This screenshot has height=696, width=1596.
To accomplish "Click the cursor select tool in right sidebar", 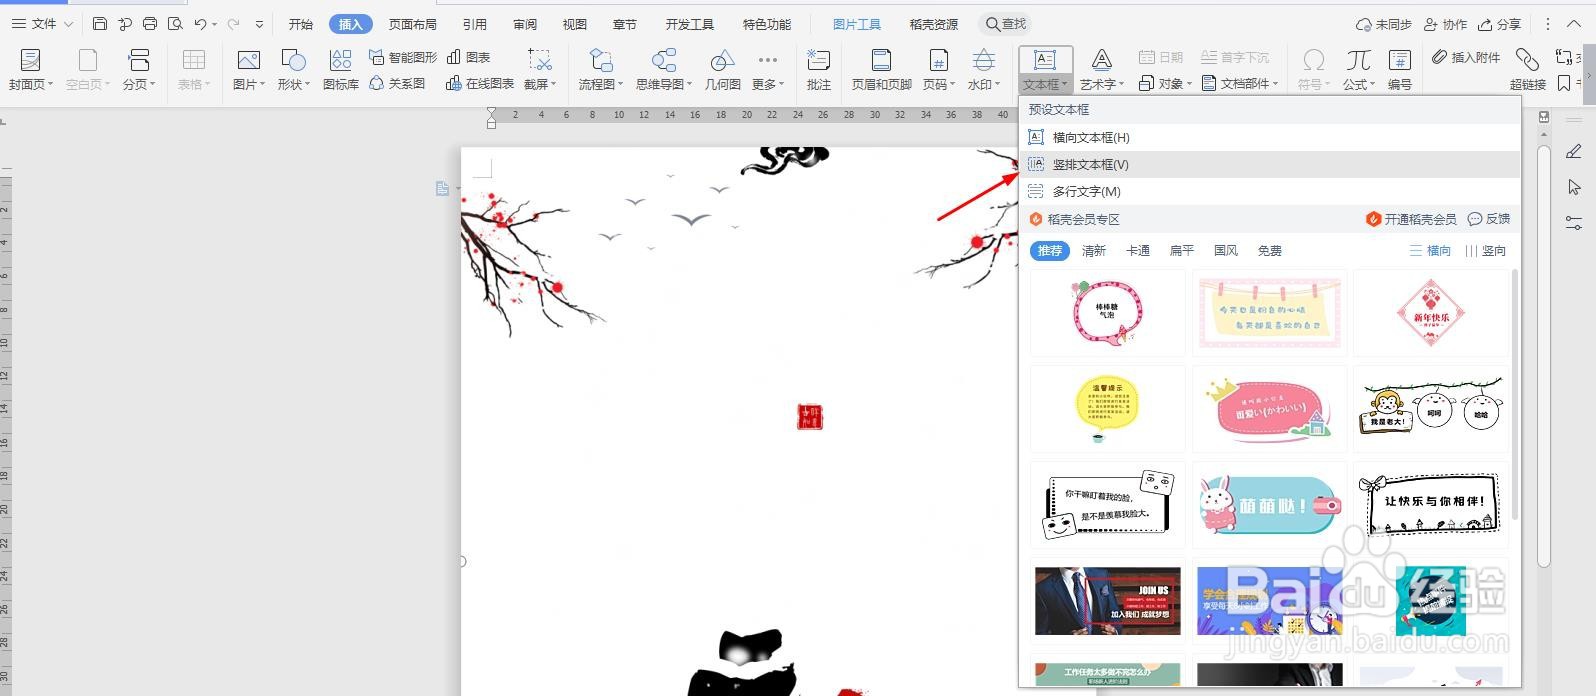I will coord(1574,187).
